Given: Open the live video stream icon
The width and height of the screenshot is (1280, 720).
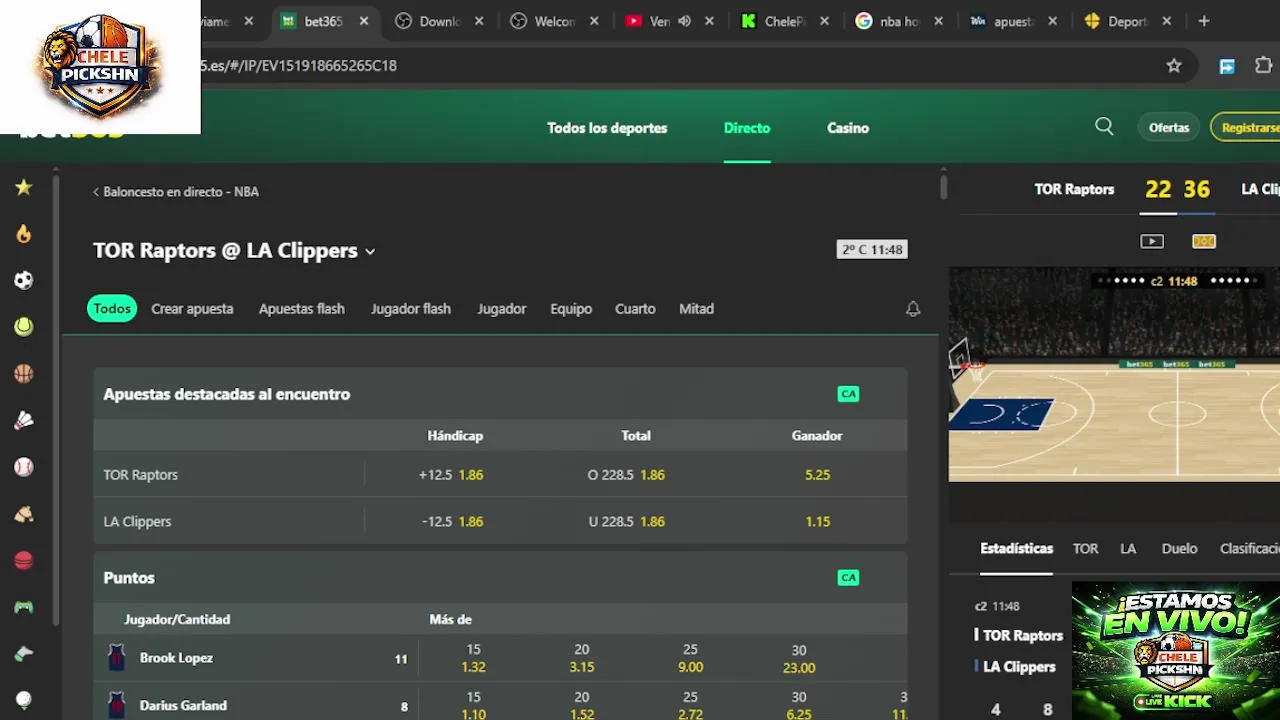Looking at the screenshot, I should click(x=1152, y=241).
